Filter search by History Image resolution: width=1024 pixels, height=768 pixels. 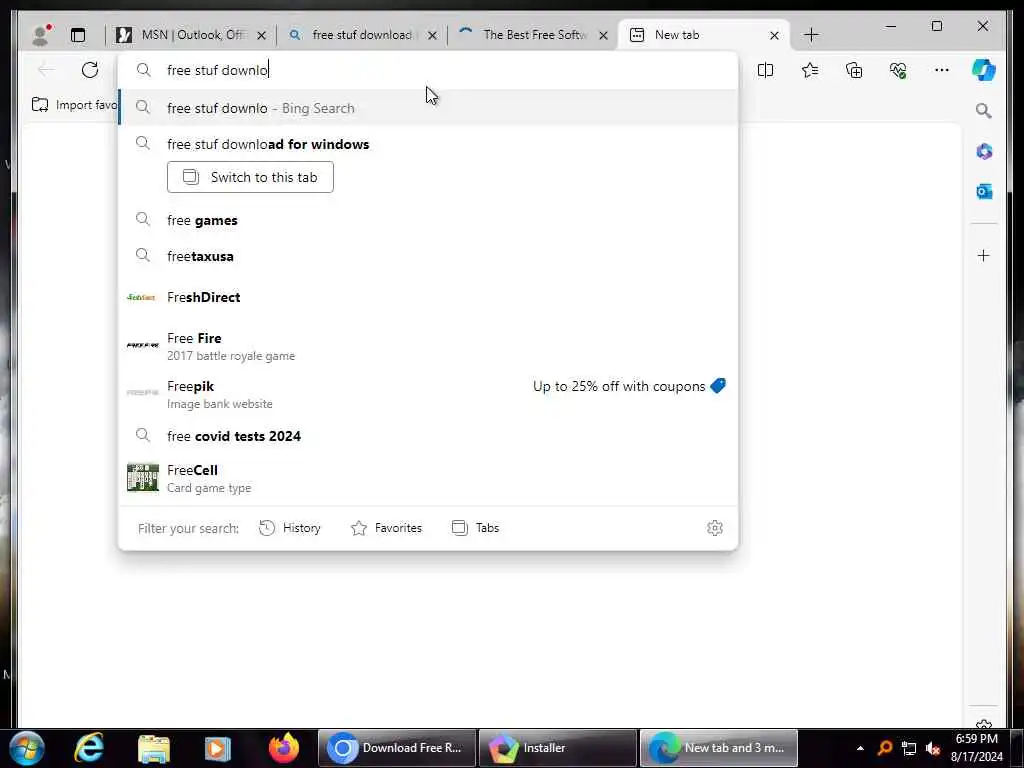click(x=290, y=528)
